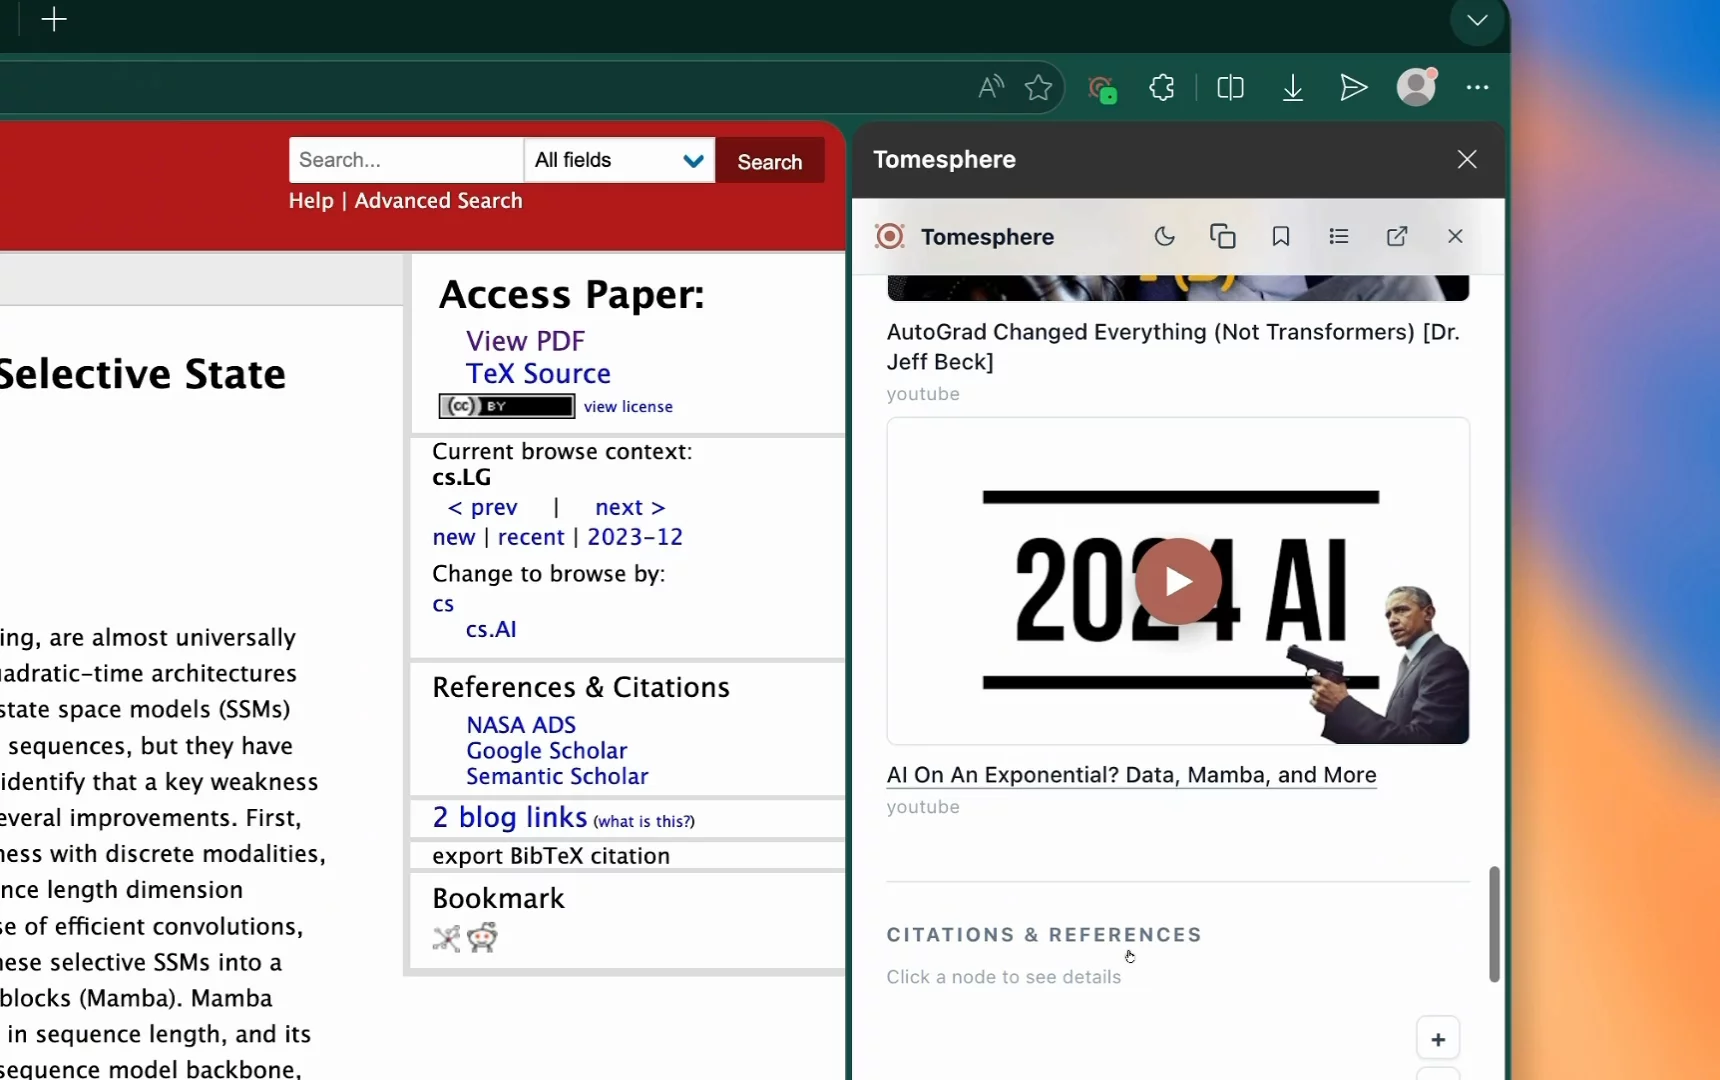This screenshot has height=1080, width=1720.
Task: Close the Tomesphere sidebar panel
Action: (1467, 160)
